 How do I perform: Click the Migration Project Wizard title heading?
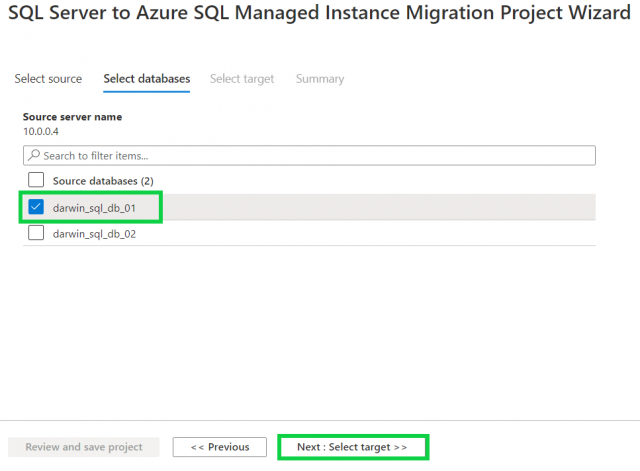[x=320, y=17]
